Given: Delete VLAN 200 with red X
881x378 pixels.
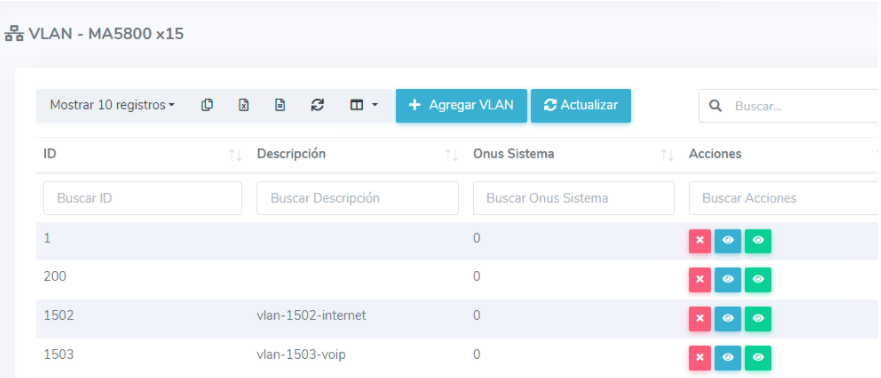Looking at the screenshot, I should pos(700,280).
